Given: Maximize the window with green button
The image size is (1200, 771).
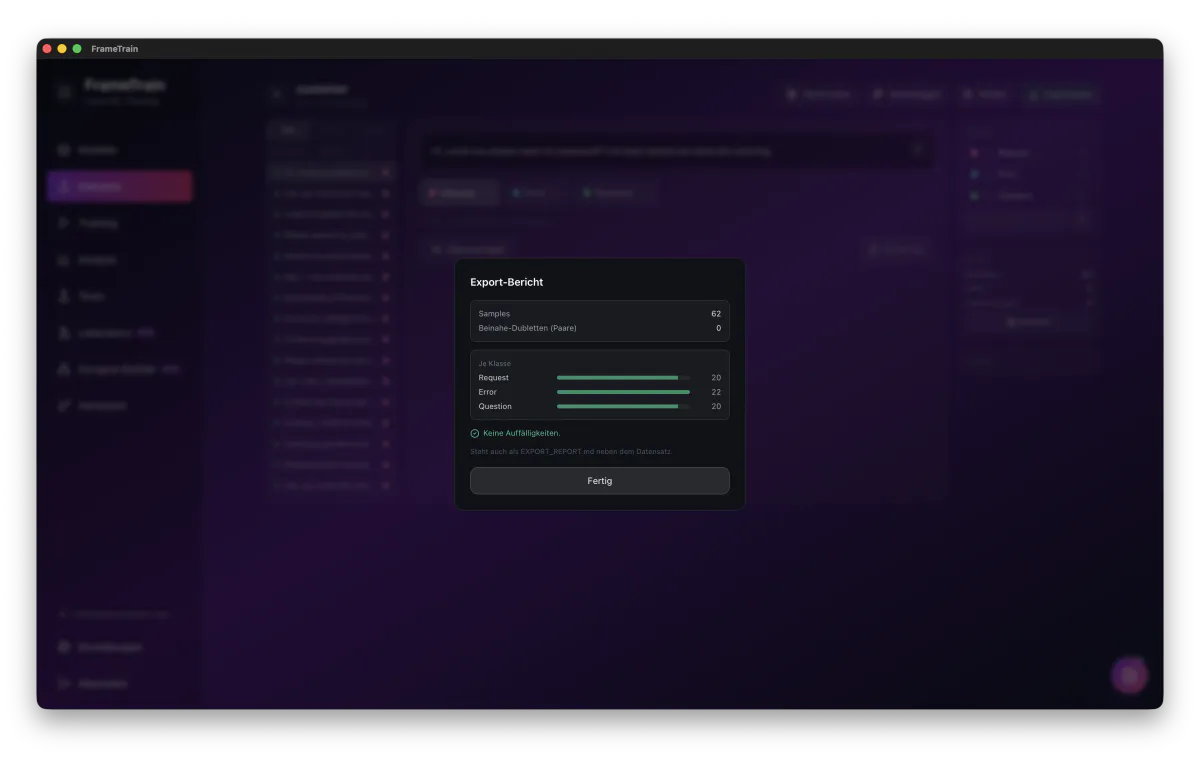Looking at the screenshot, I should (x=77, y=49).
